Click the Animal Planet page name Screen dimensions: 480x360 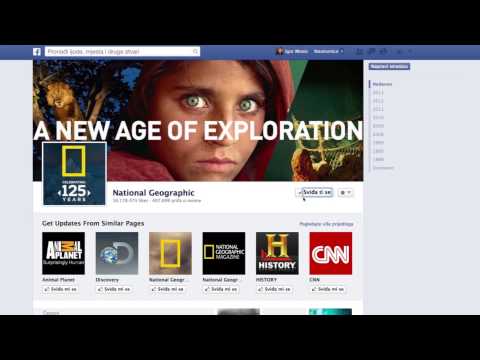pos(58,280)
